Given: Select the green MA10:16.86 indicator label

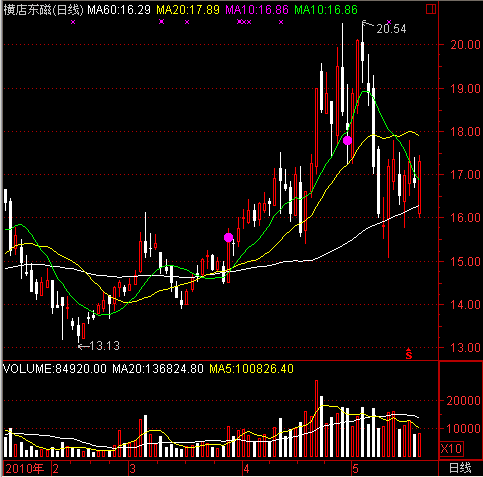Looking at the screenshot, I should click(x=326, y=10).
